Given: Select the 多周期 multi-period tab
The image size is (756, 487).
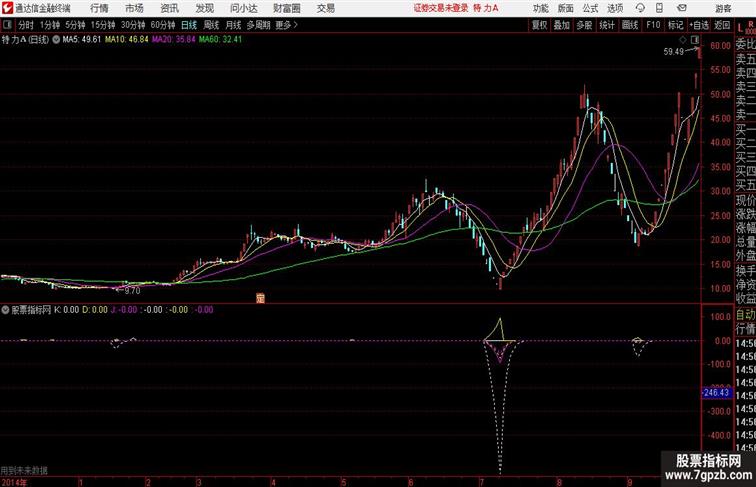Looking at the screenshot, I should [259, 25].
